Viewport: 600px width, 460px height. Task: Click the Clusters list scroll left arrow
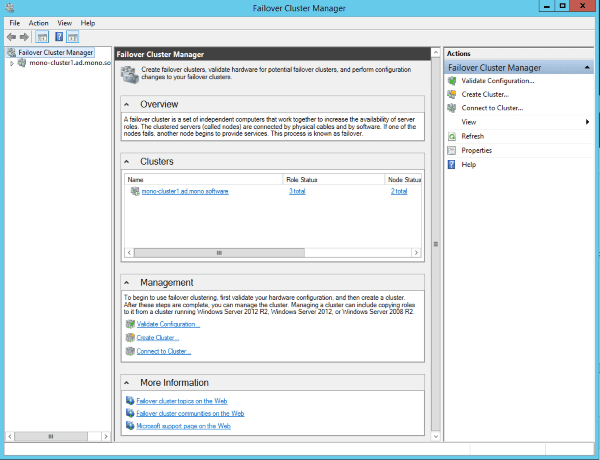(129, 253)
